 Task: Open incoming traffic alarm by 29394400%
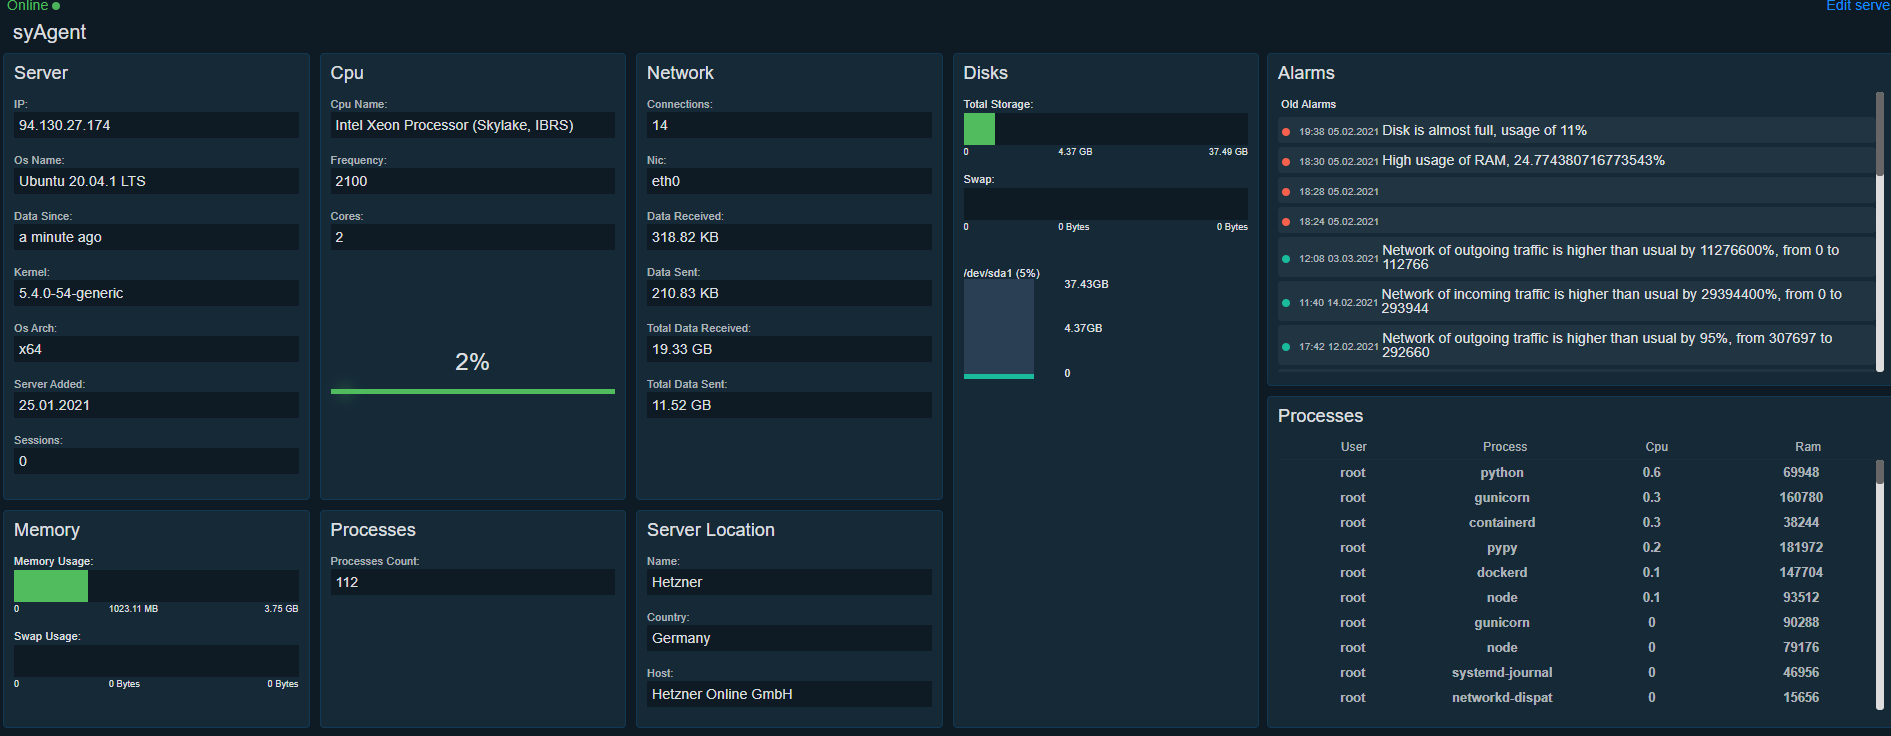coord(1576,302)
